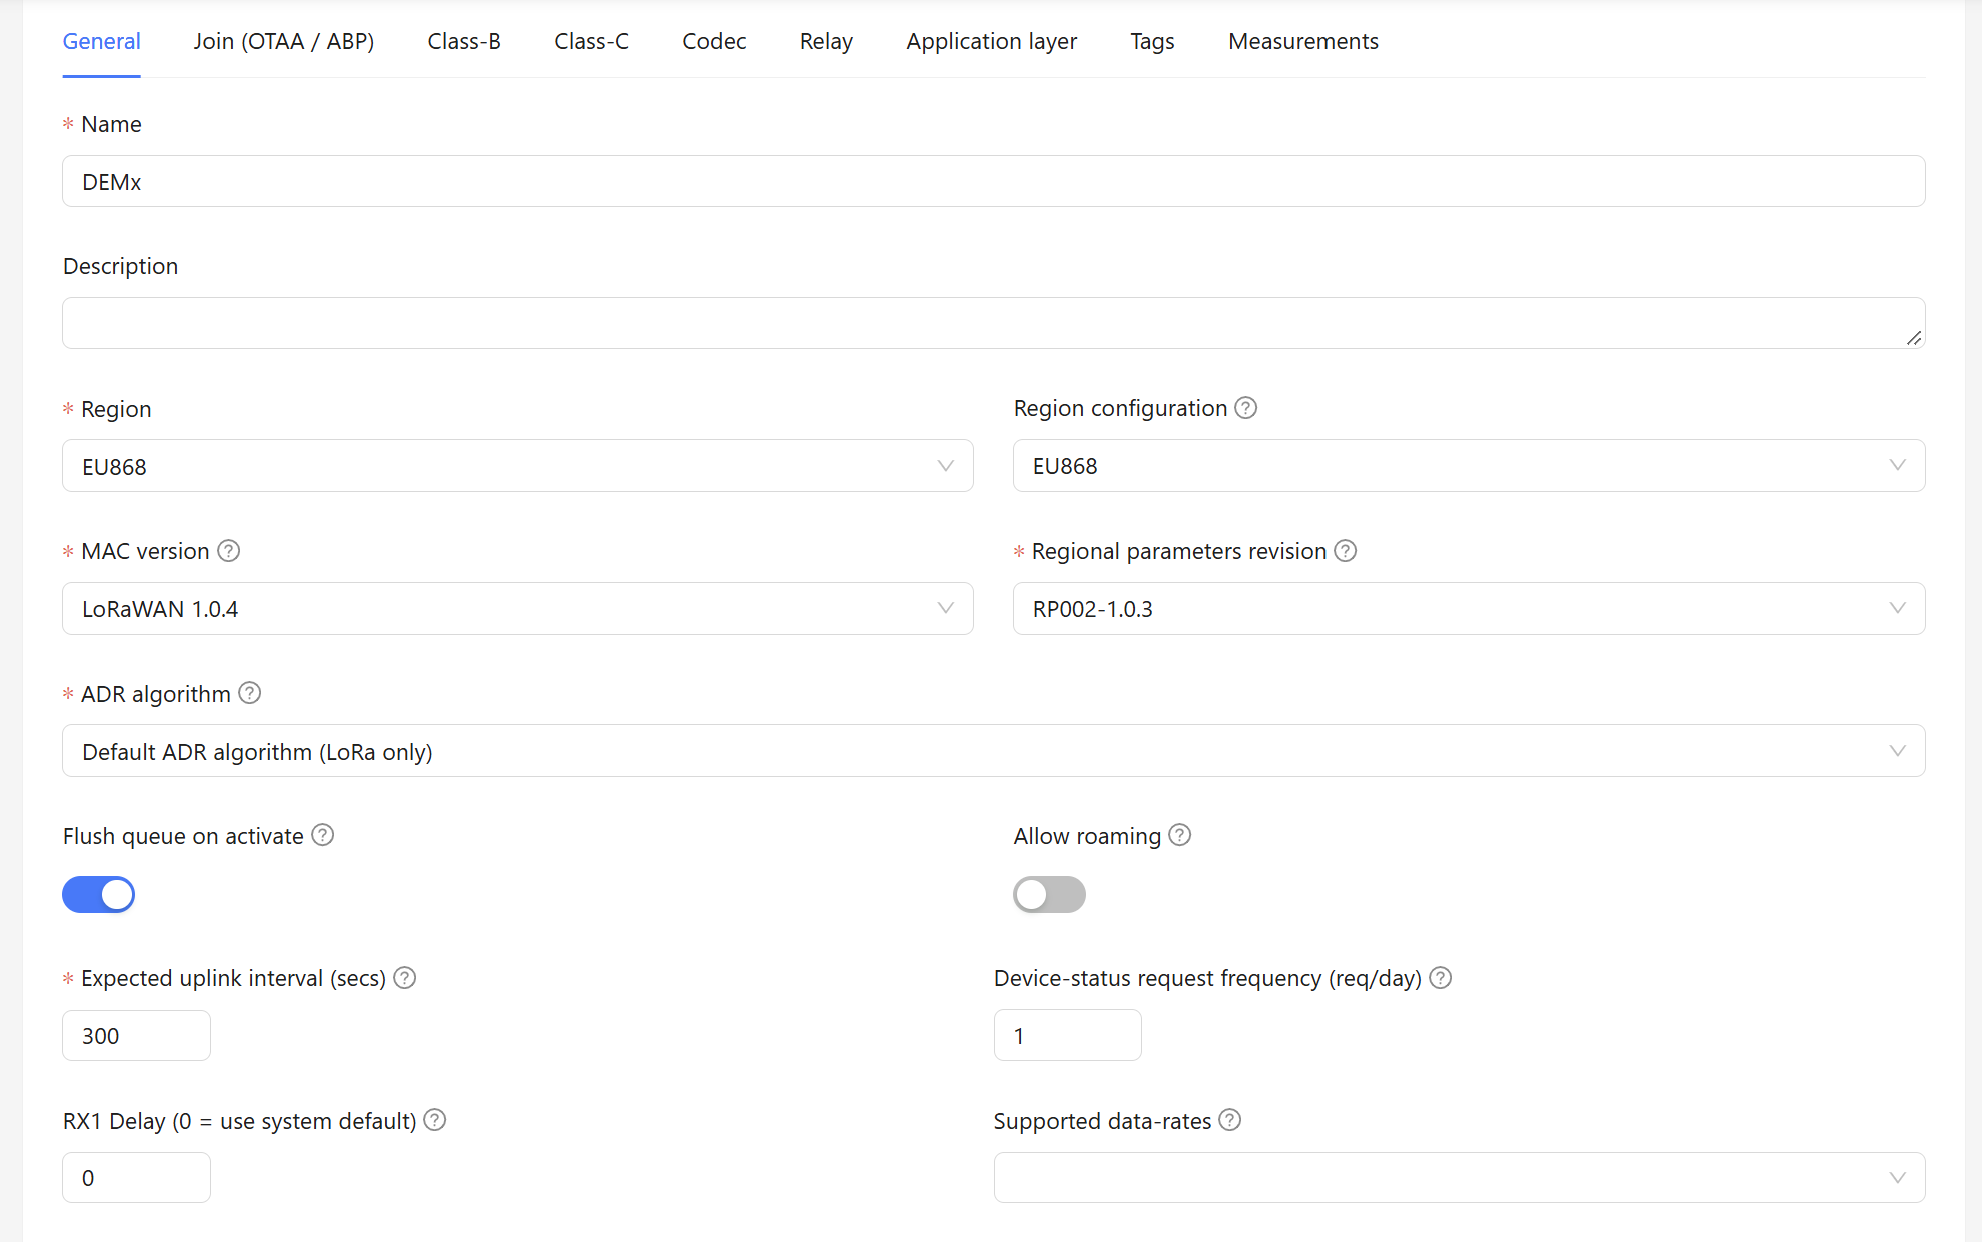Image resolution: width=1982 pixels, height=1242 pixels.
Task: Click help icon for Expected uplink interval
Action: tap(404, 978)
